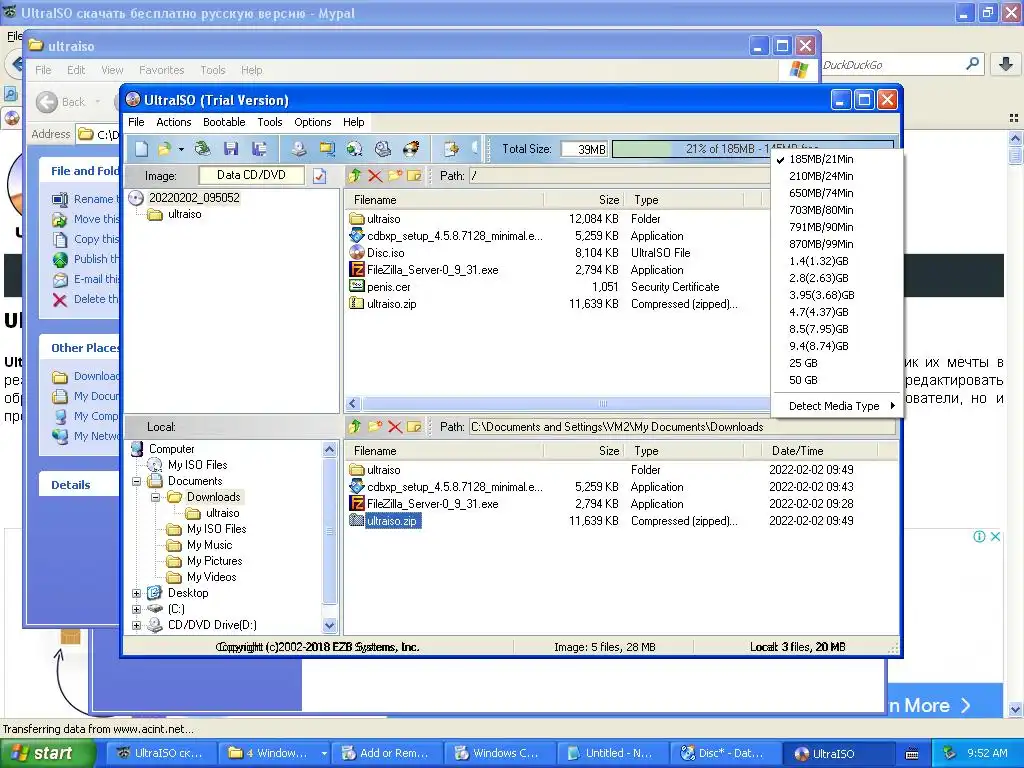Click the Save floppy disk icon
The width and height of the screenshot is (1024, 768).
click(x=231, y=149)
